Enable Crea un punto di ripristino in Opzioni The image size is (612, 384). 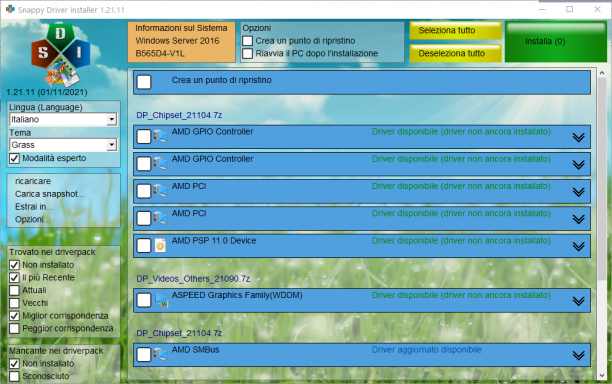pos(247,41)
